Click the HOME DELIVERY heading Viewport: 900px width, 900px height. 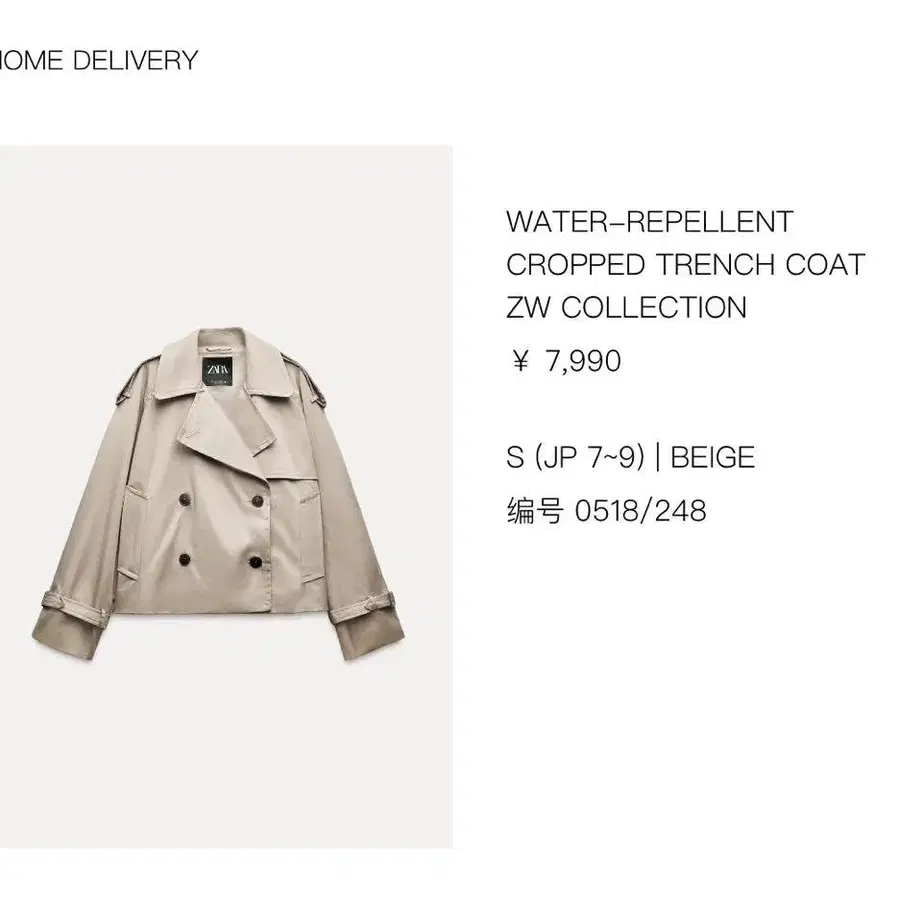(99, 60)
